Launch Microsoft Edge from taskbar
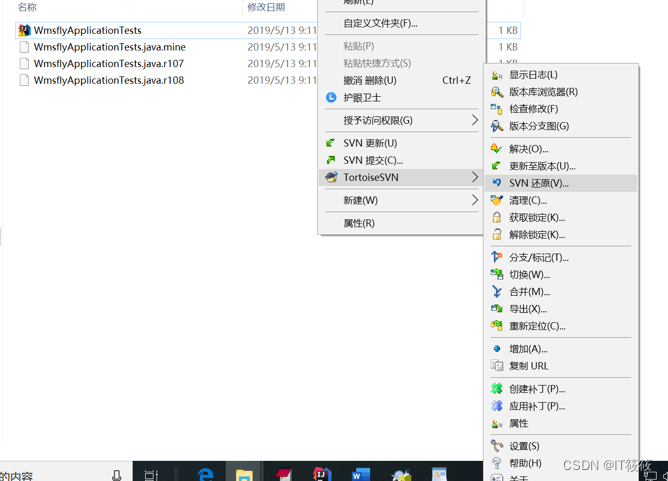This screenshot has width=668, height=481. (x=205, y=474)
